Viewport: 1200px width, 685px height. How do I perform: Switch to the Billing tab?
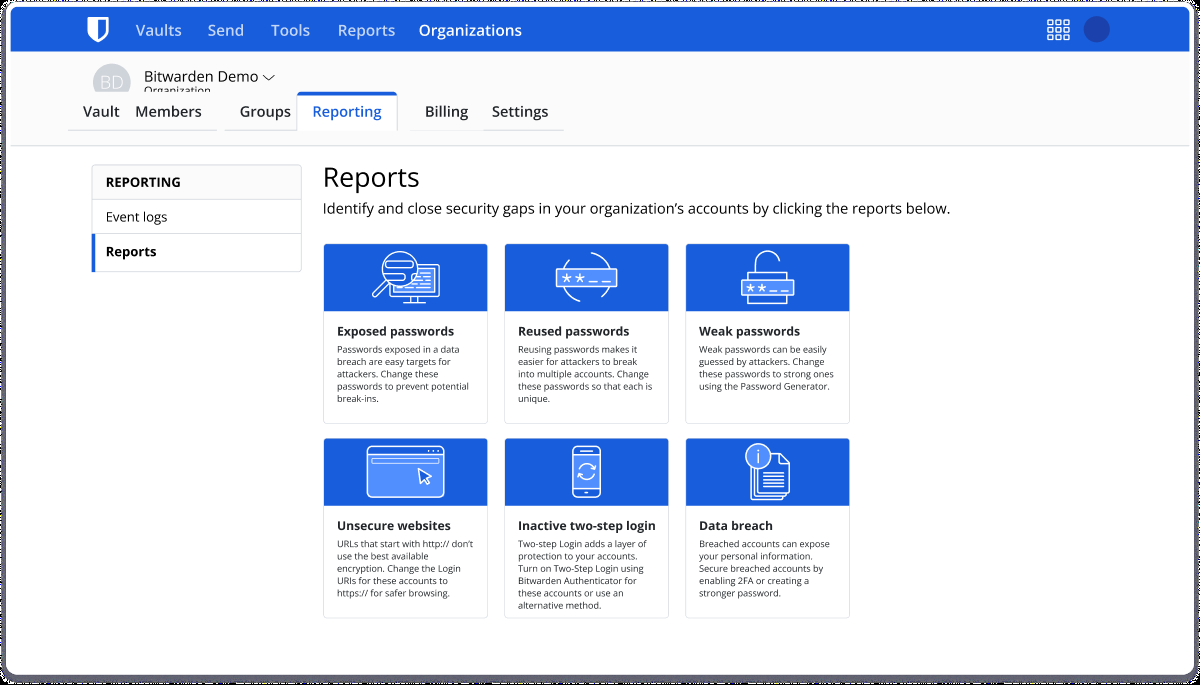tap(446, 112)
